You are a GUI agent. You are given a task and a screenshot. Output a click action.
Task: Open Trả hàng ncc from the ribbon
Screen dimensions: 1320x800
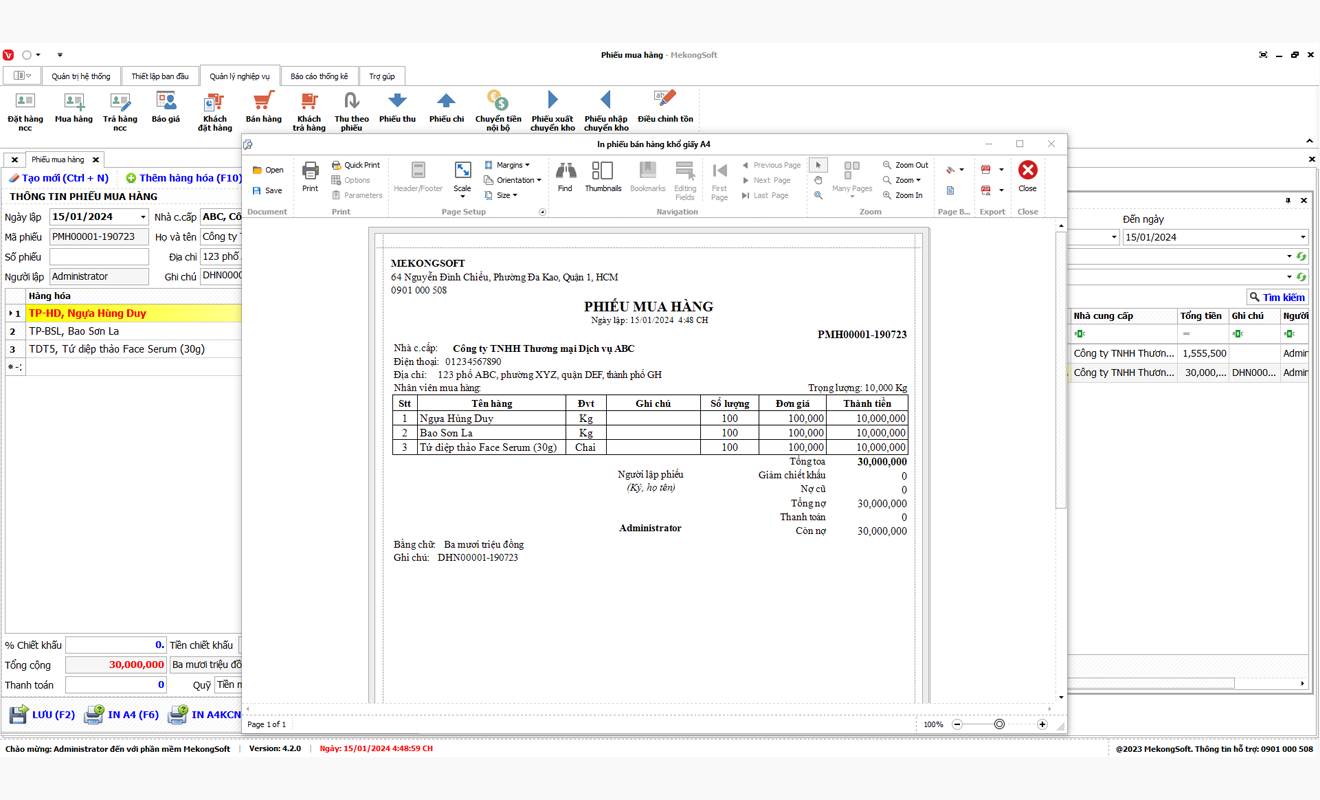(120, 110)
